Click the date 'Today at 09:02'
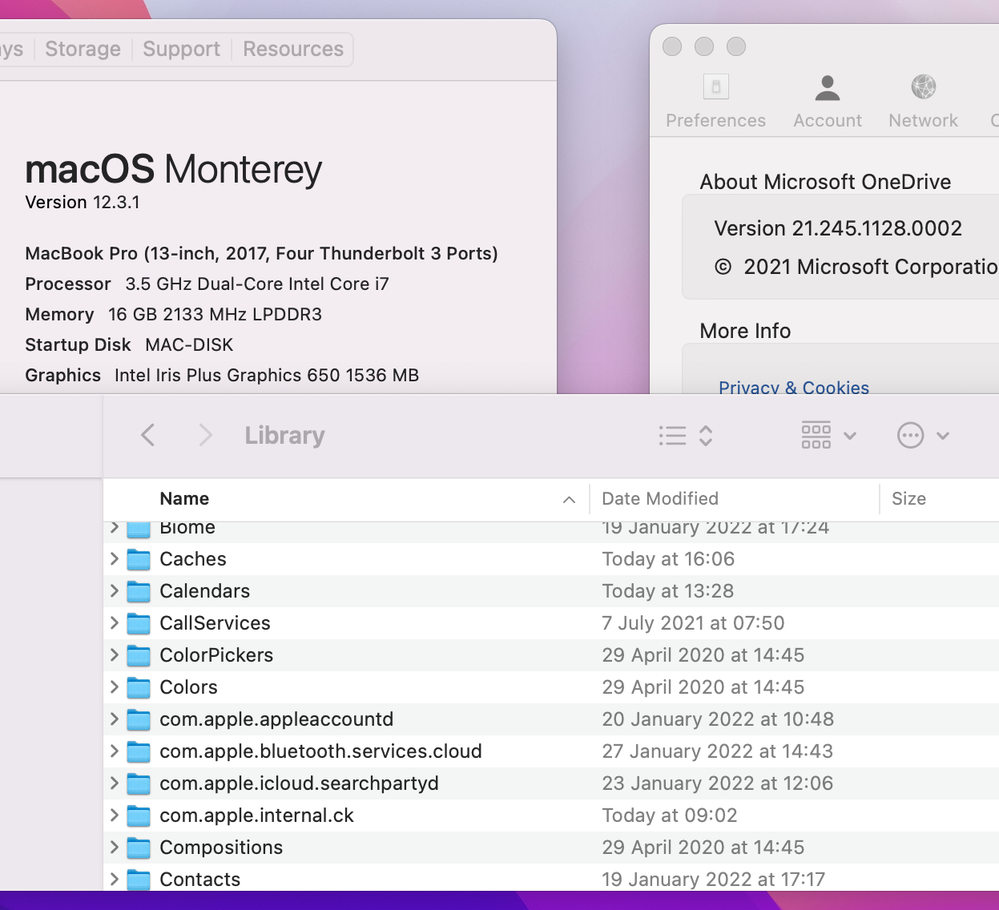This screenshot has height=910, width=999. pyautogui.click(x=669, y=815)
